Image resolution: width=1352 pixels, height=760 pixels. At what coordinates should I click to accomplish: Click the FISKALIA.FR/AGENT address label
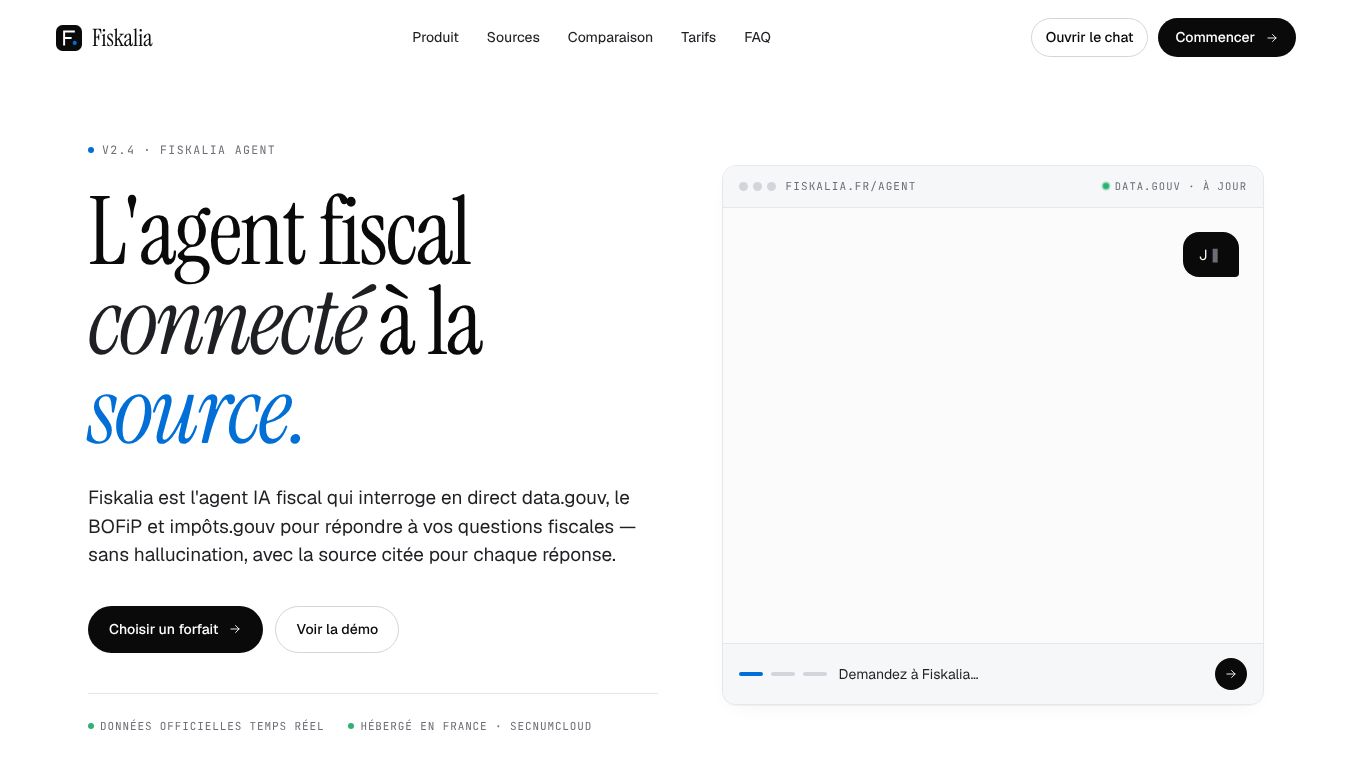850,186
